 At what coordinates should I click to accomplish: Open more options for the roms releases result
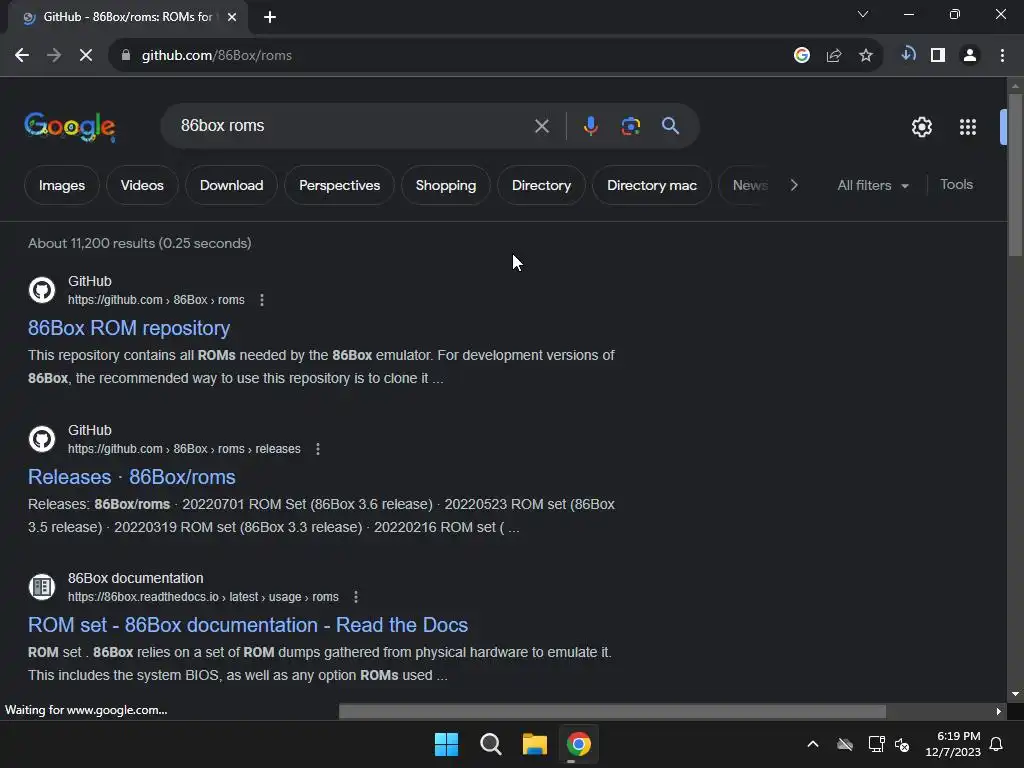317,449
